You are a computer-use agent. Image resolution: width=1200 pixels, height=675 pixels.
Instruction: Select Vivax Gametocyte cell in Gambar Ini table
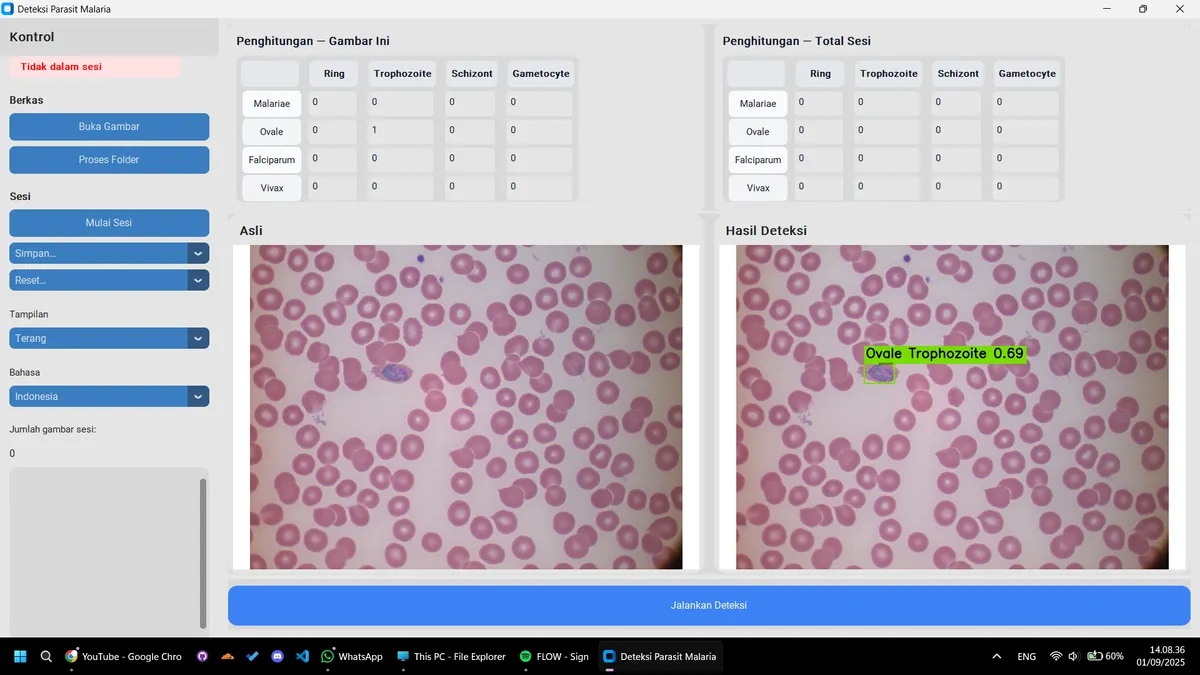[540, 187]
